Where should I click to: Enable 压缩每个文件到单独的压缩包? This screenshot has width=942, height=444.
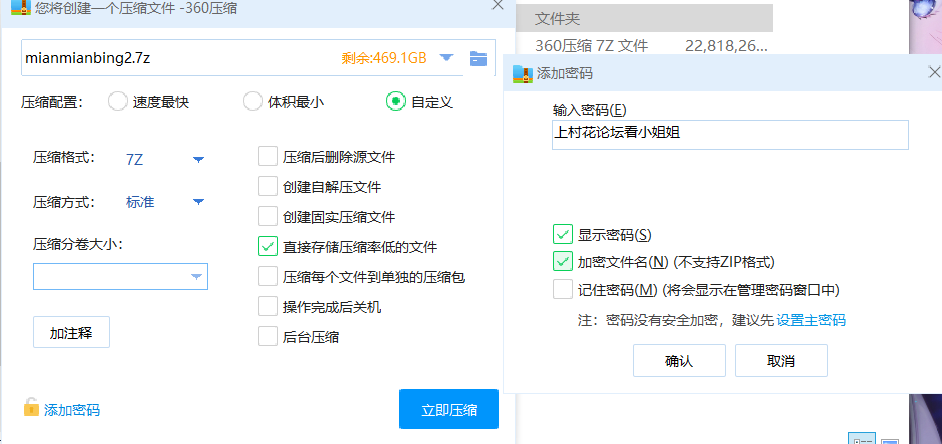click(x=267, y=276)
